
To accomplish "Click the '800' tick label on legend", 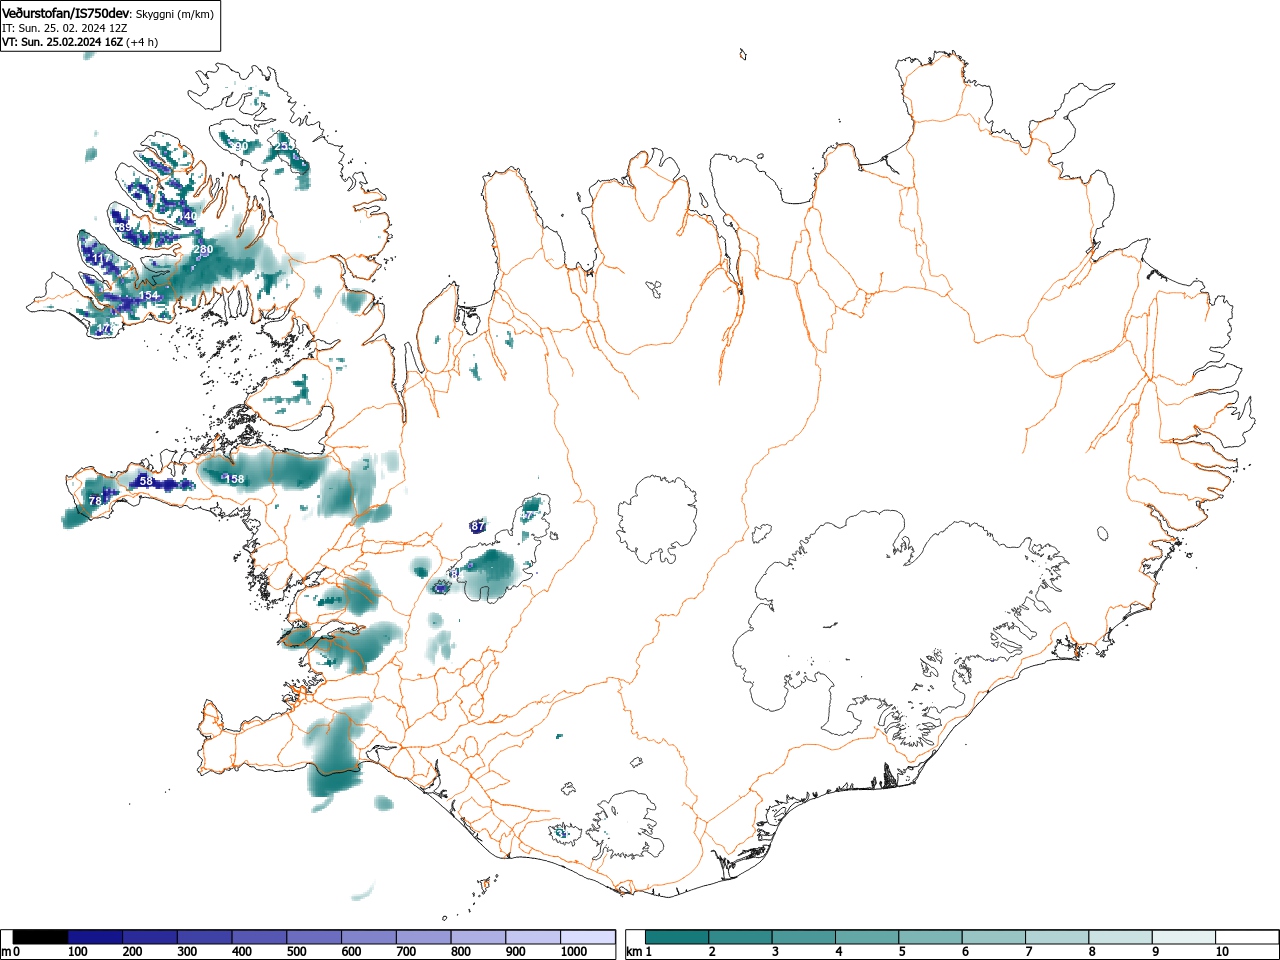I will [460, 952].
